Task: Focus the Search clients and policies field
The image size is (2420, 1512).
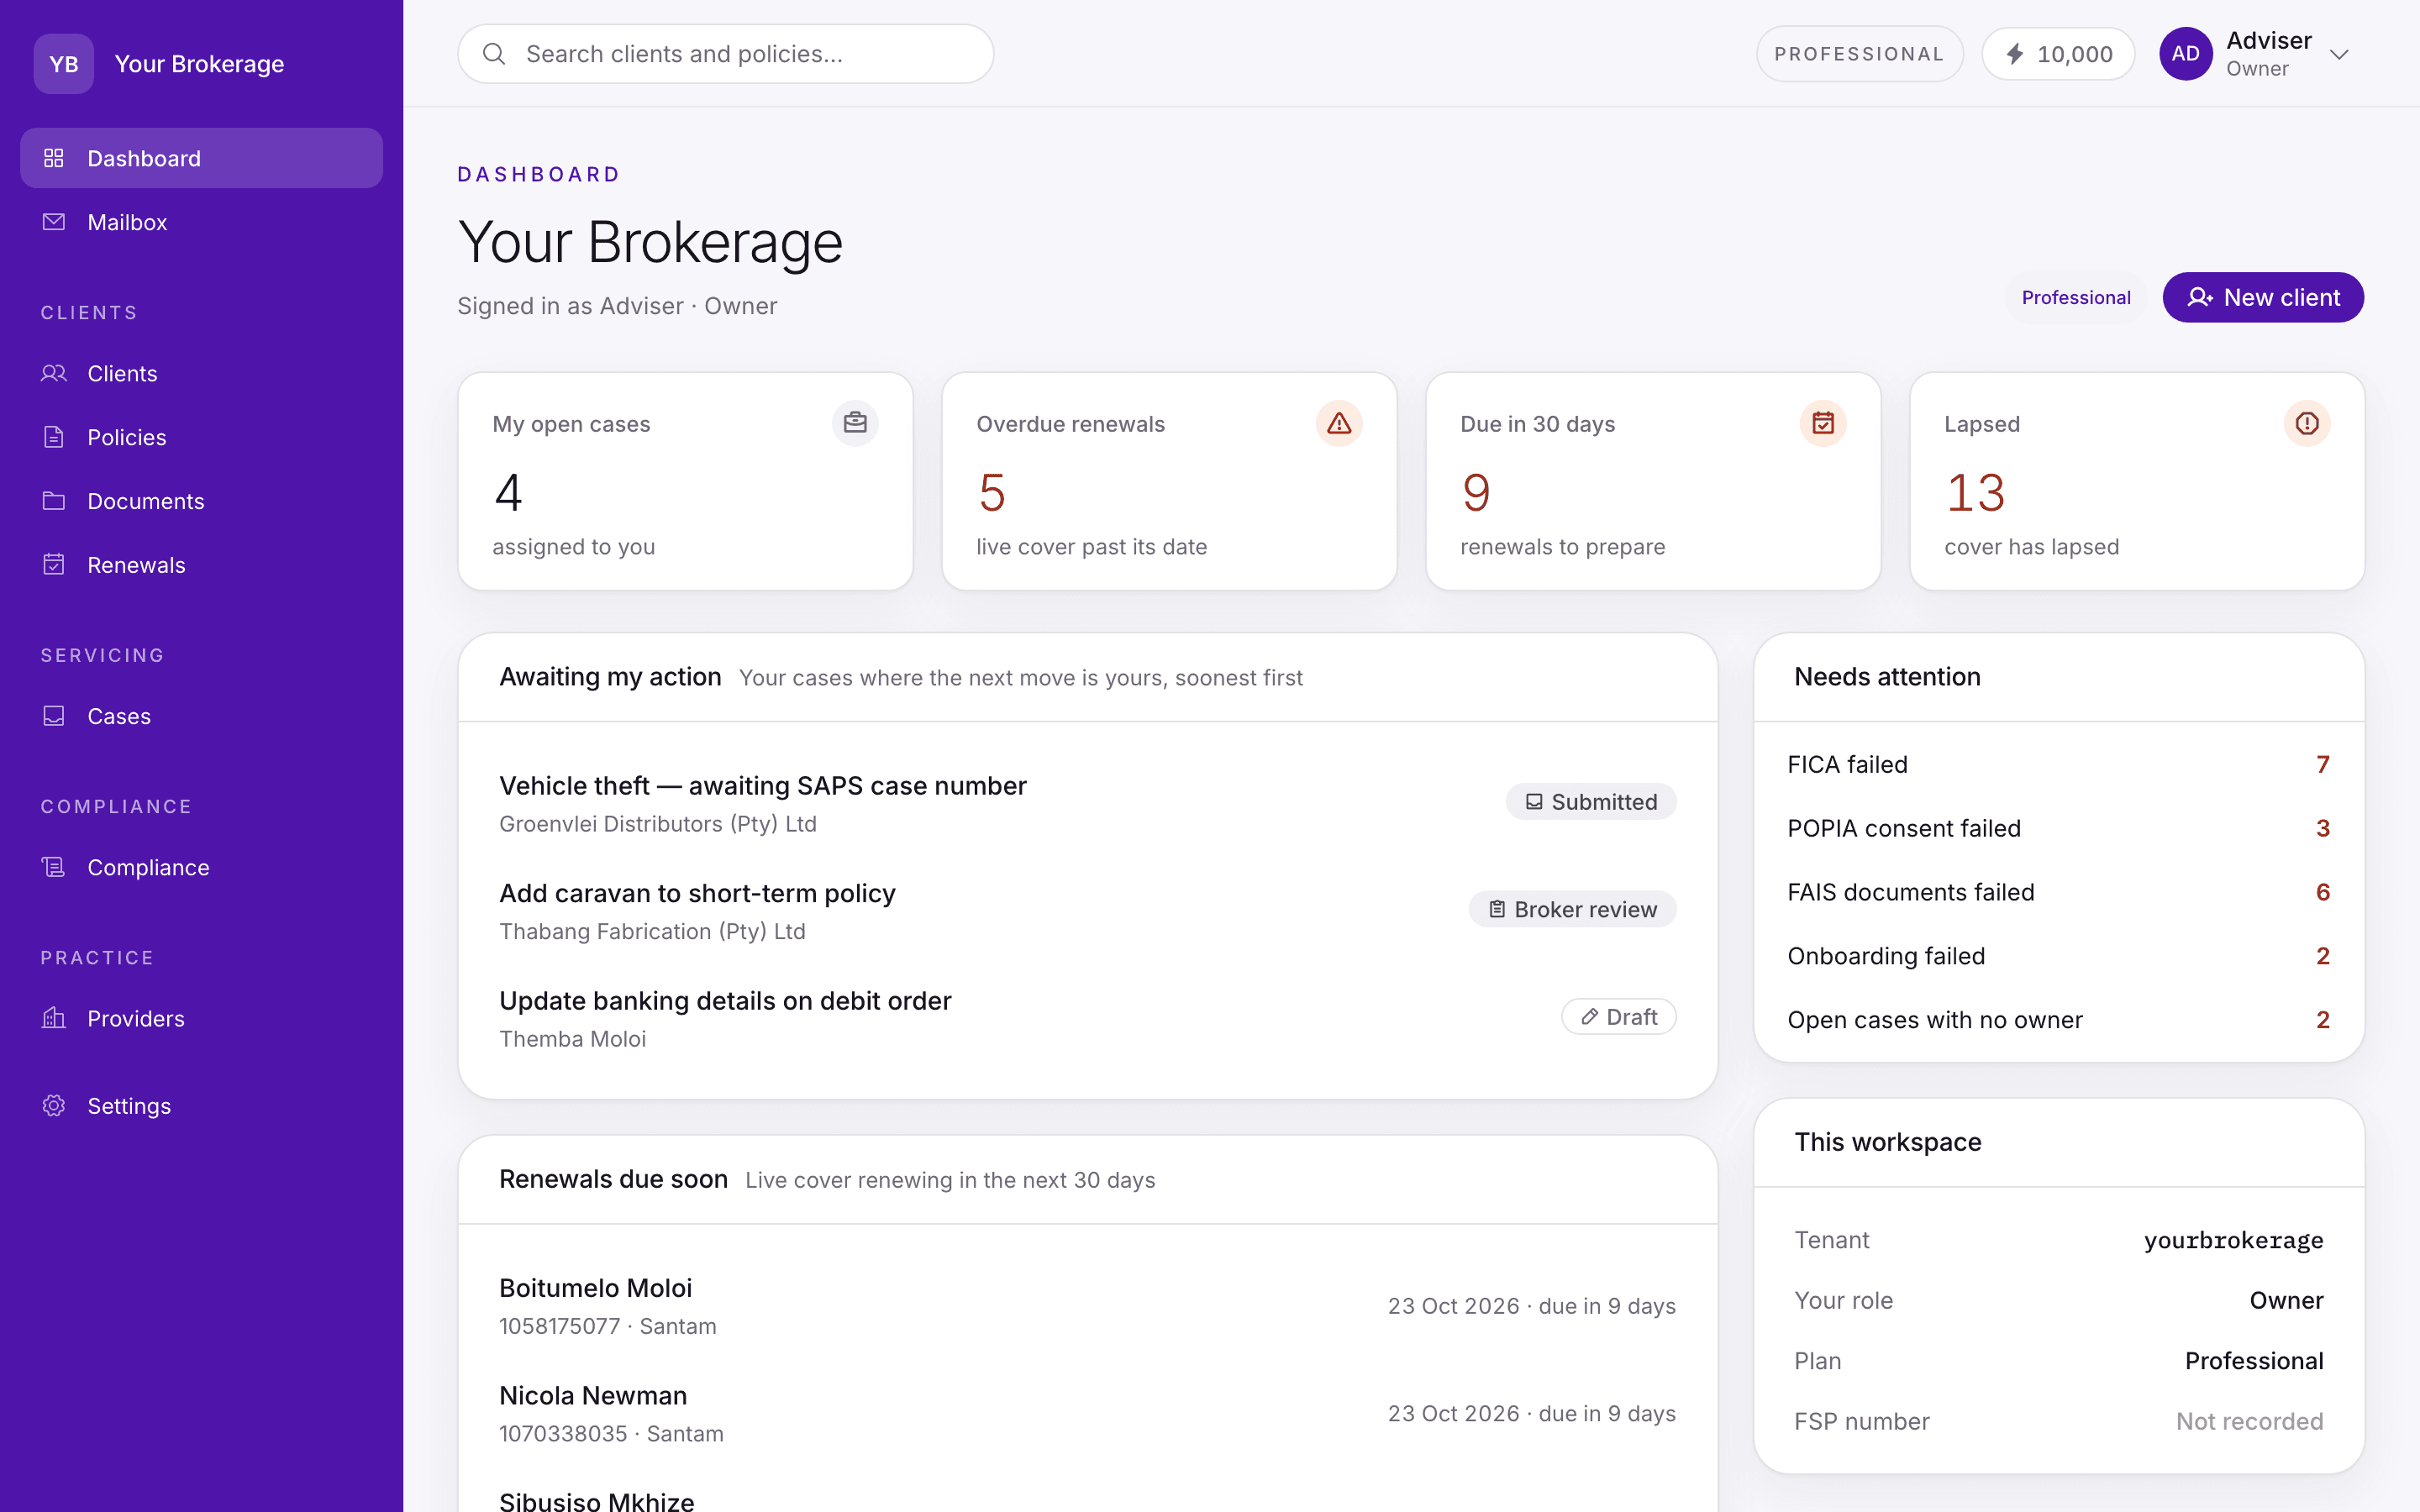Action: [x=725, y=54]
